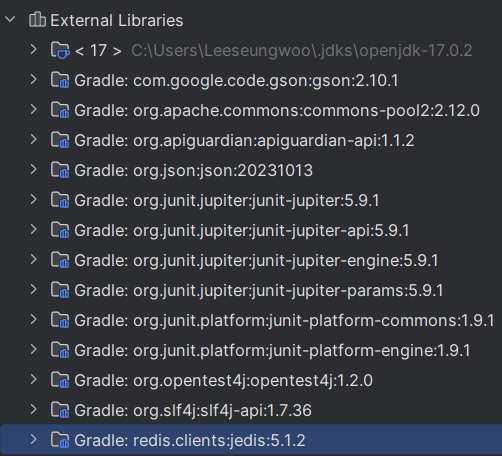
Task: Expand the redis.clients:jedis:5.1.2 node
Action: pos(33,440)
